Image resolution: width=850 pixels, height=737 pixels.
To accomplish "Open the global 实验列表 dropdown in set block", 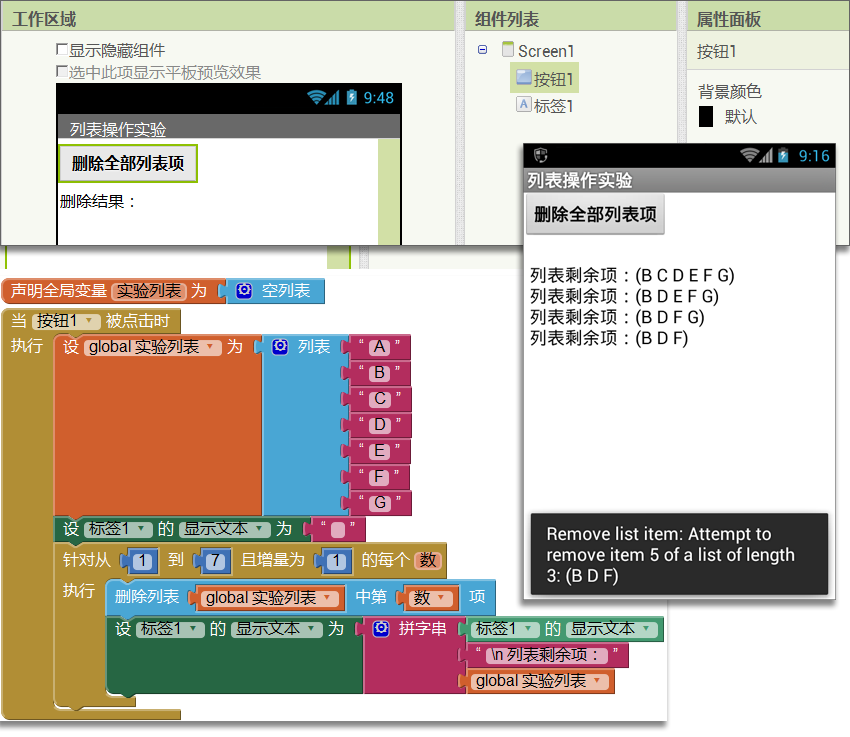I will 212,348.
